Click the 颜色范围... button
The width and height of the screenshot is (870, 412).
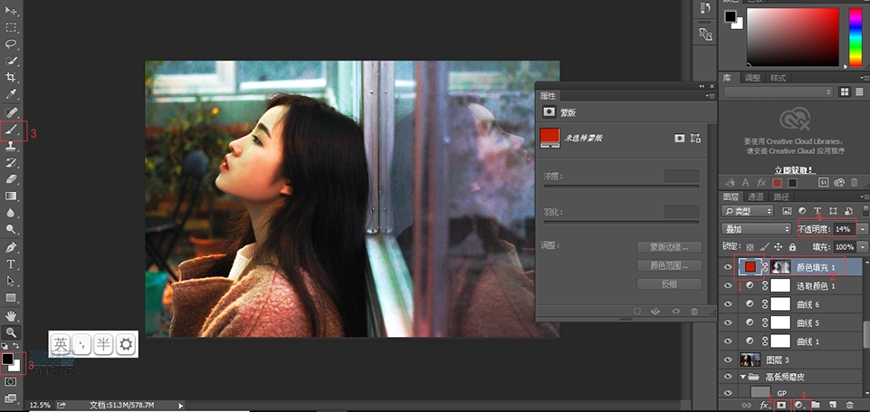coord(669,265)
